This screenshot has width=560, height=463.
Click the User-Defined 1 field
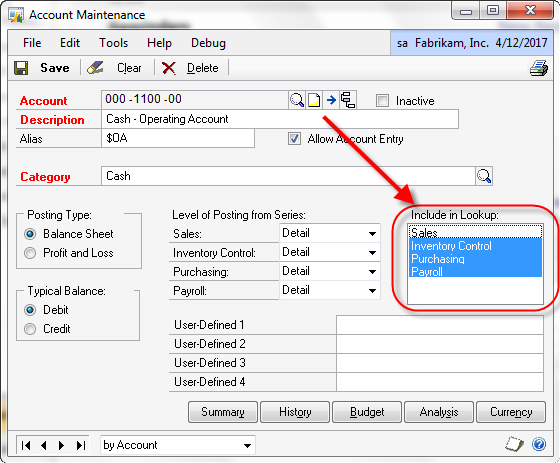(440, 325)
